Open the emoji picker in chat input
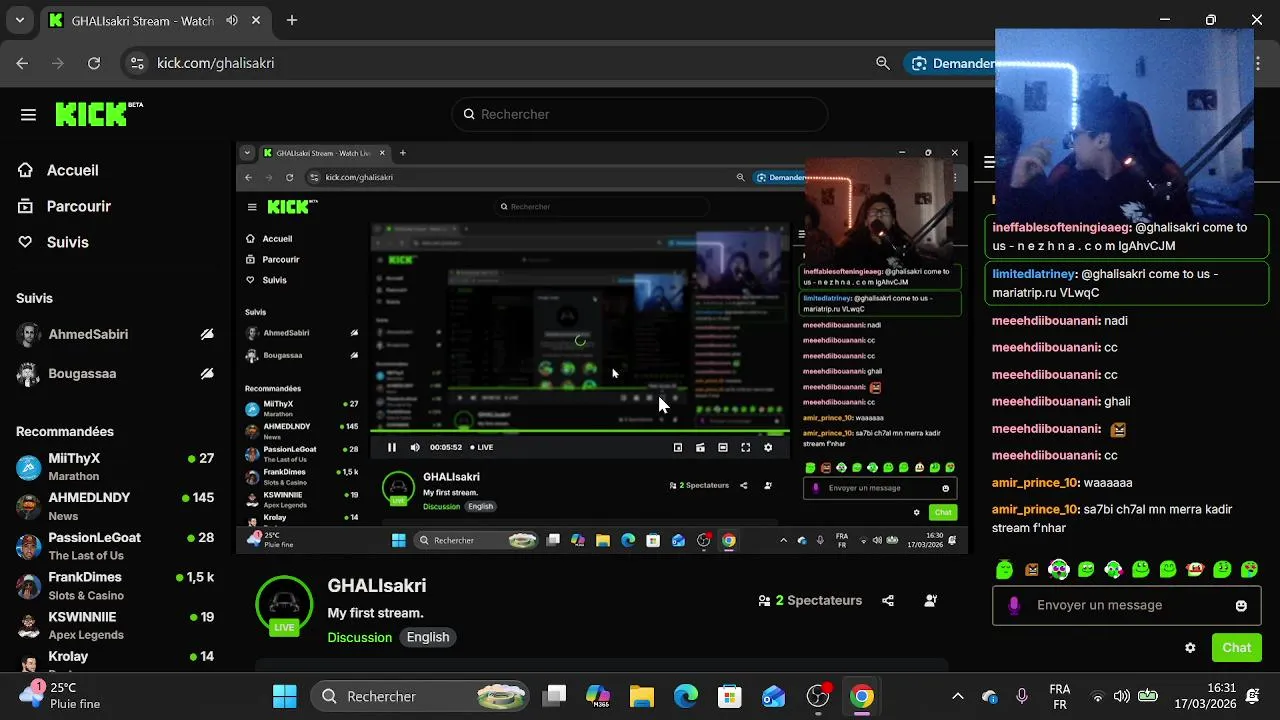The height and width of the screenshot is (720, 1280). tap(1241, 605)
